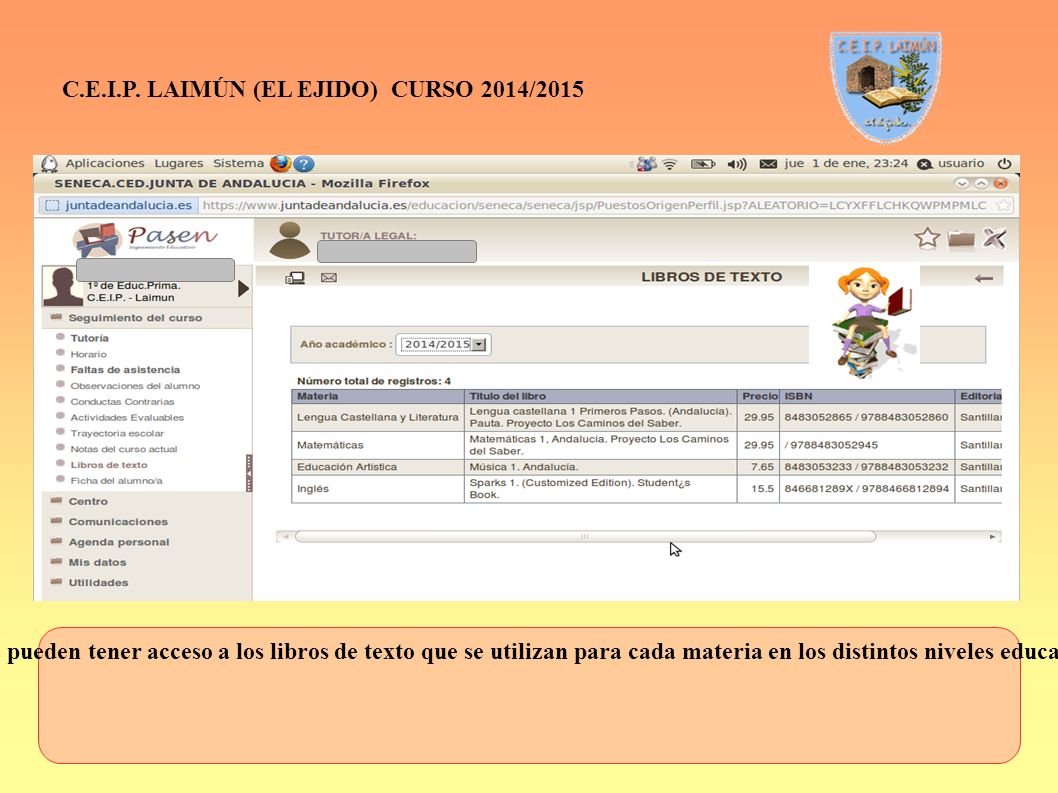
Task: Bookmark page with URL bar star
Action: [1004, 205]
